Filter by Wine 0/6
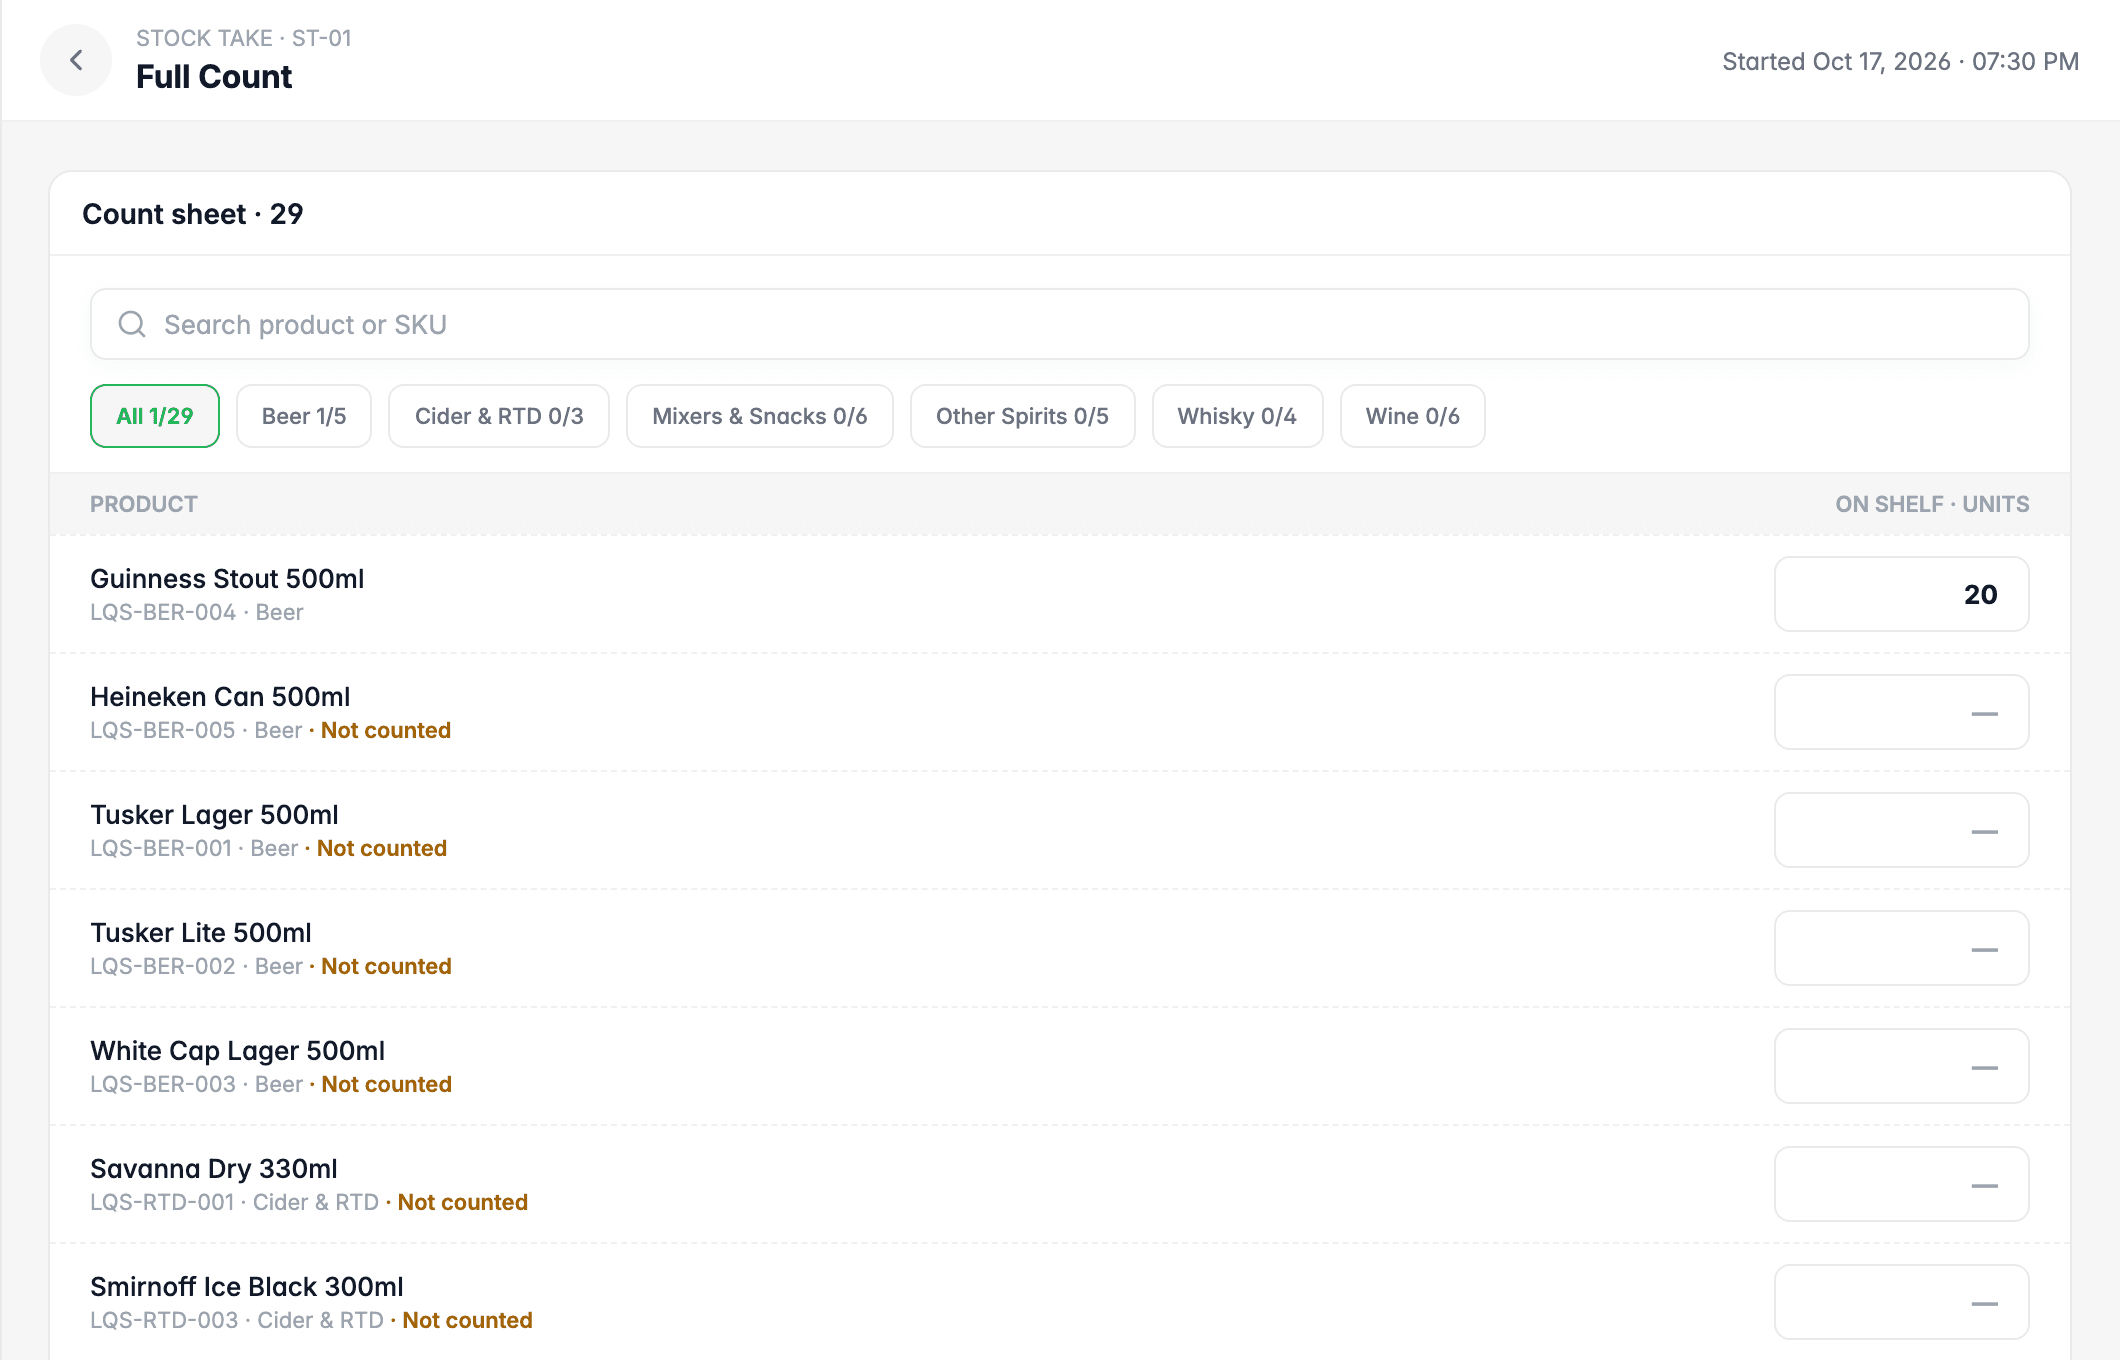This screenshot has height=1360, width=2120. [x=1412, y=416]
